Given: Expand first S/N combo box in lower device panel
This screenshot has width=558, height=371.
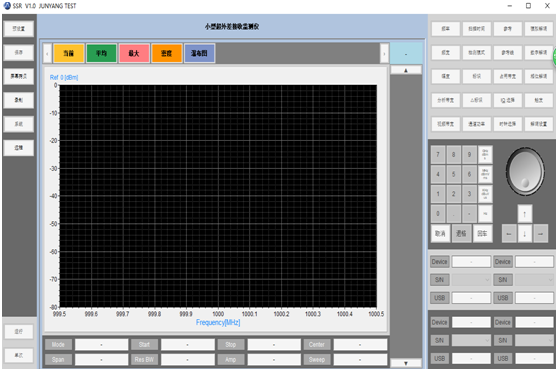Looking at the screenshot, I should (x=471, y=340).
